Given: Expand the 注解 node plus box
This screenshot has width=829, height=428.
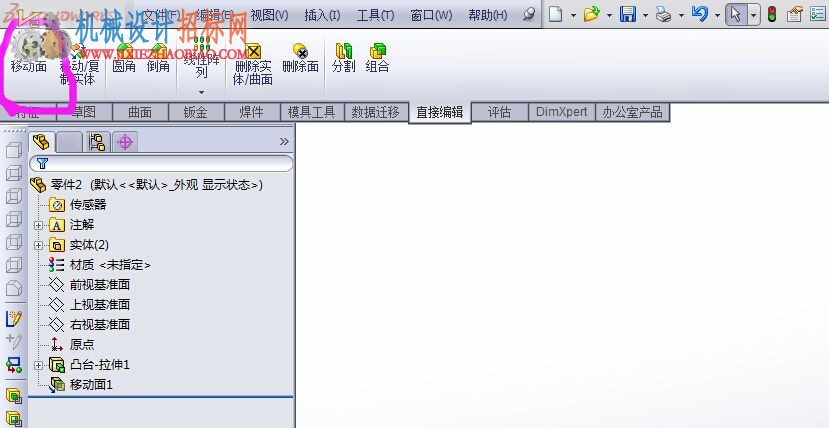Looking at the screenshot, I should tap(38, 226).
